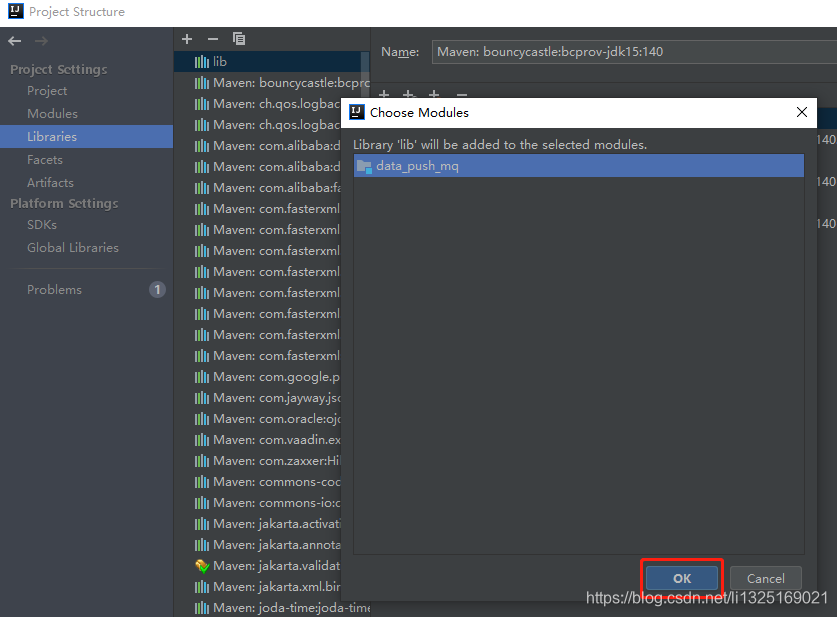Select Maven: joda-time:joda-time library
The width and height of the screenshot is (837, 617).
tap(272, 608)
